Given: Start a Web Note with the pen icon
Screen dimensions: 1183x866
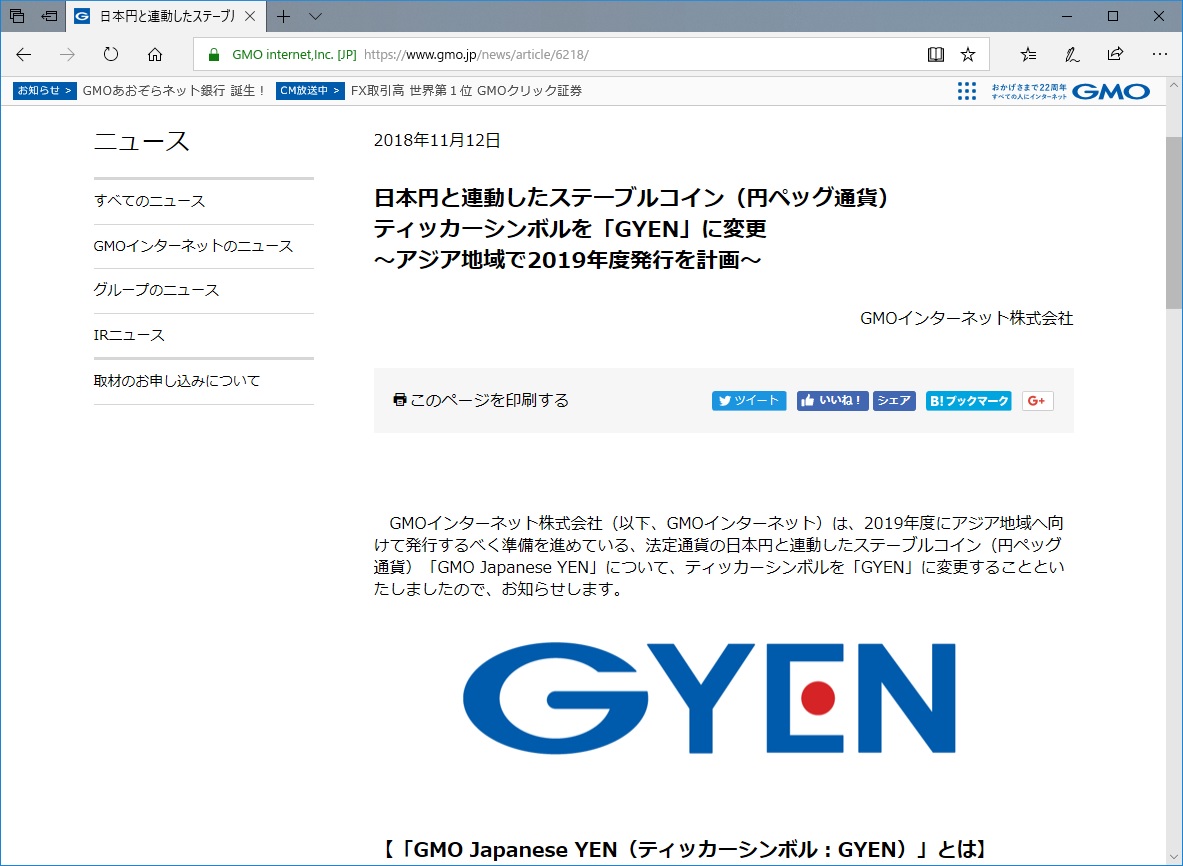Looking at the screenshot, I should tap(1072, 54).
